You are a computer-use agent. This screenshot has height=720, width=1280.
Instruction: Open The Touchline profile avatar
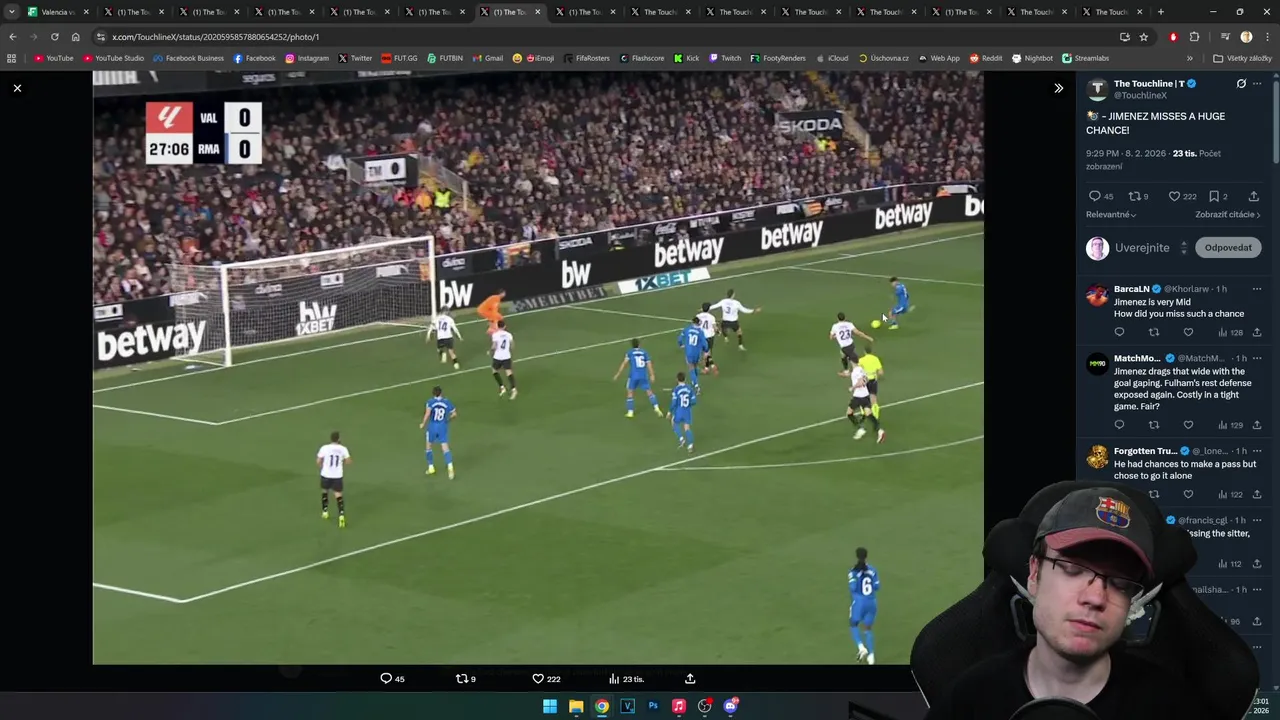[x=1097, y=89]
